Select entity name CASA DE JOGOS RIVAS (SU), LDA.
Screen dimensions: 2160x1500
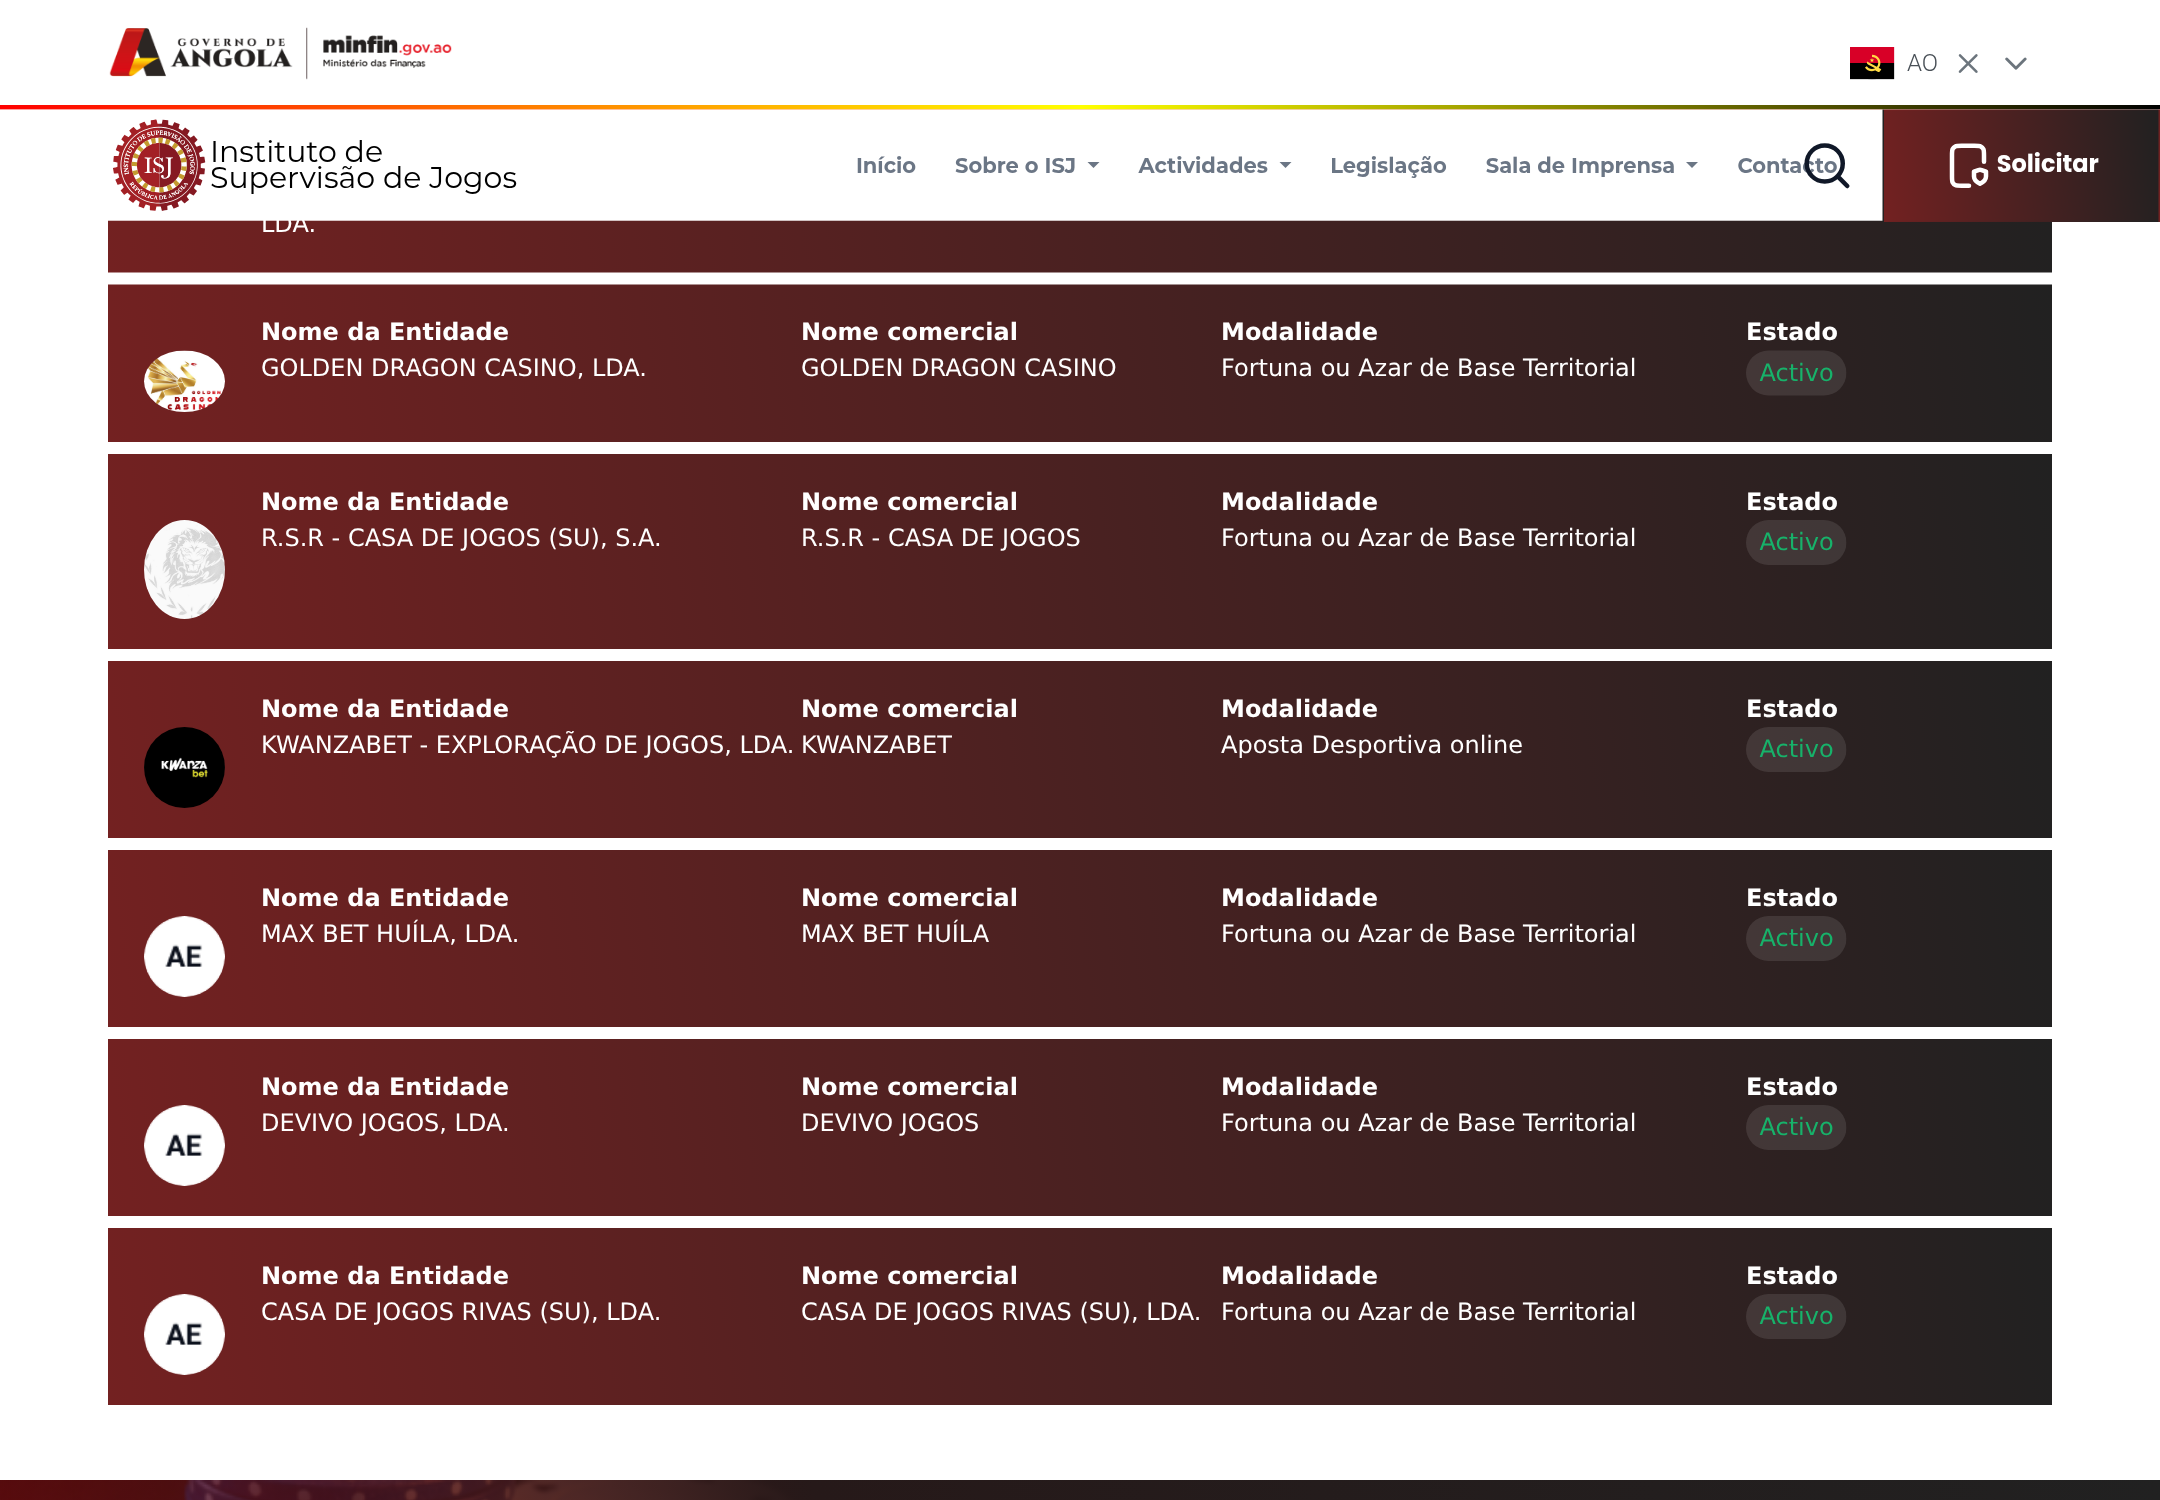click(461, 1312)
